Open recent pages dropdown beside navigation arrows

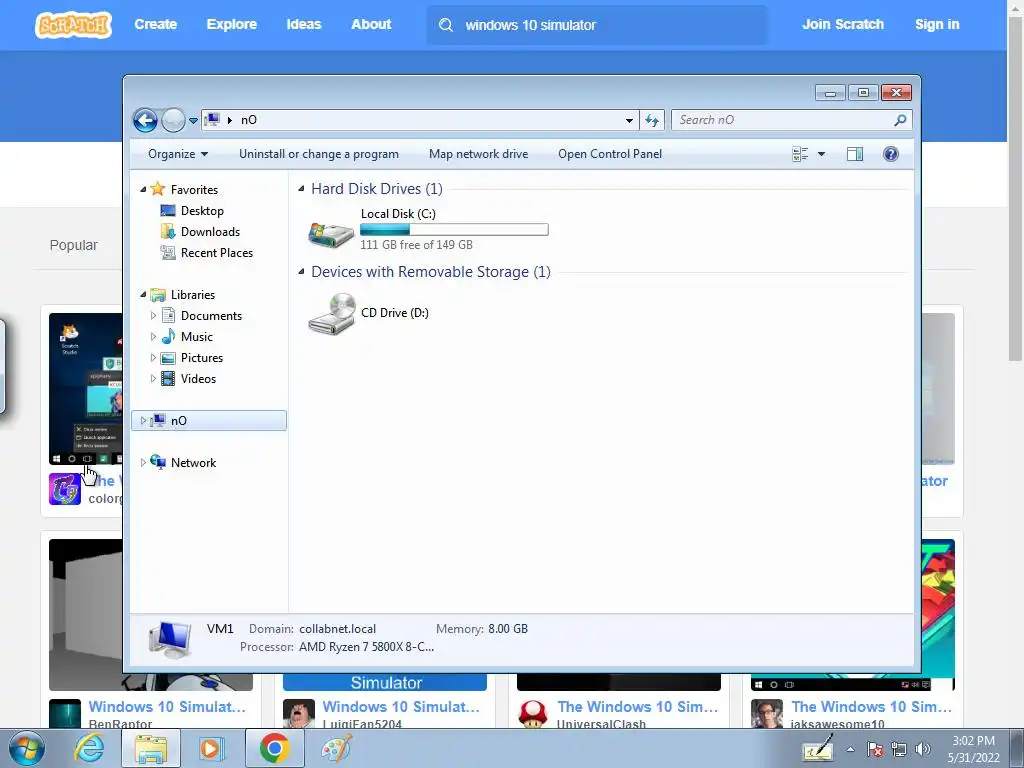[193, 121]
